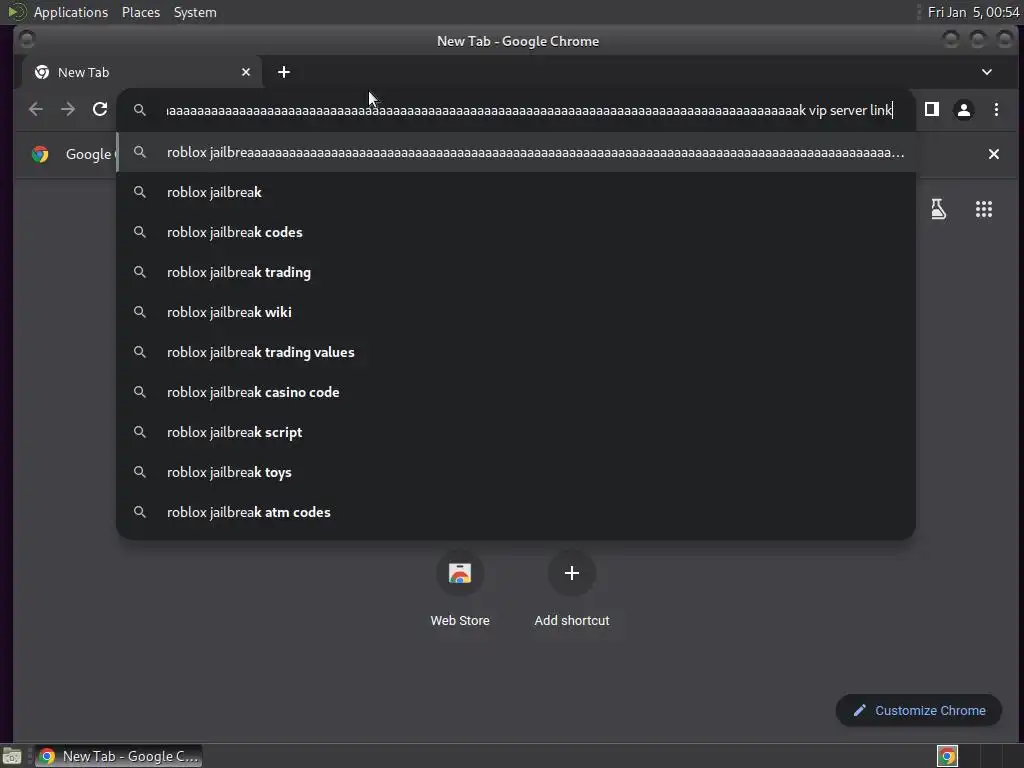Select the long 'roblox jailbreaaaa...' suggestion

pos(517,153)
